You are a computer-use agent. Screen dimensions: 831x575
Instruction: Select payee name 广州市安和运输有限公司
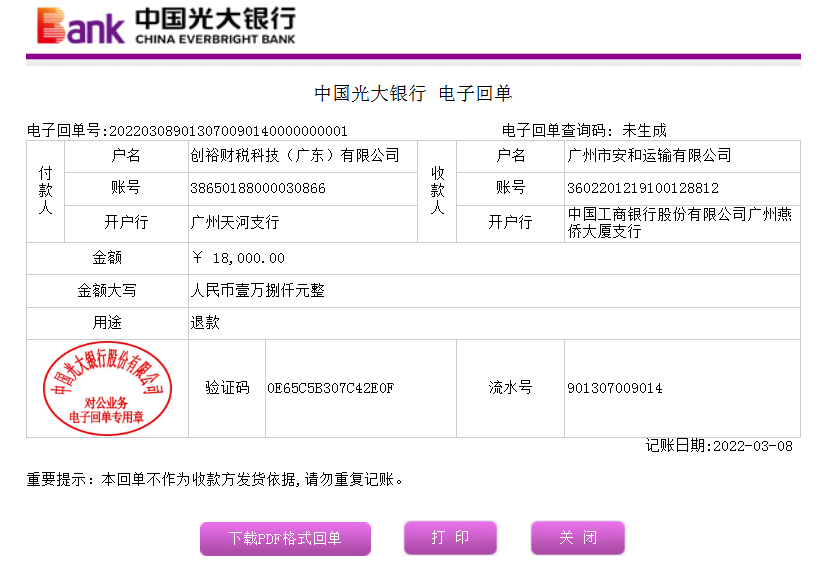649,156
